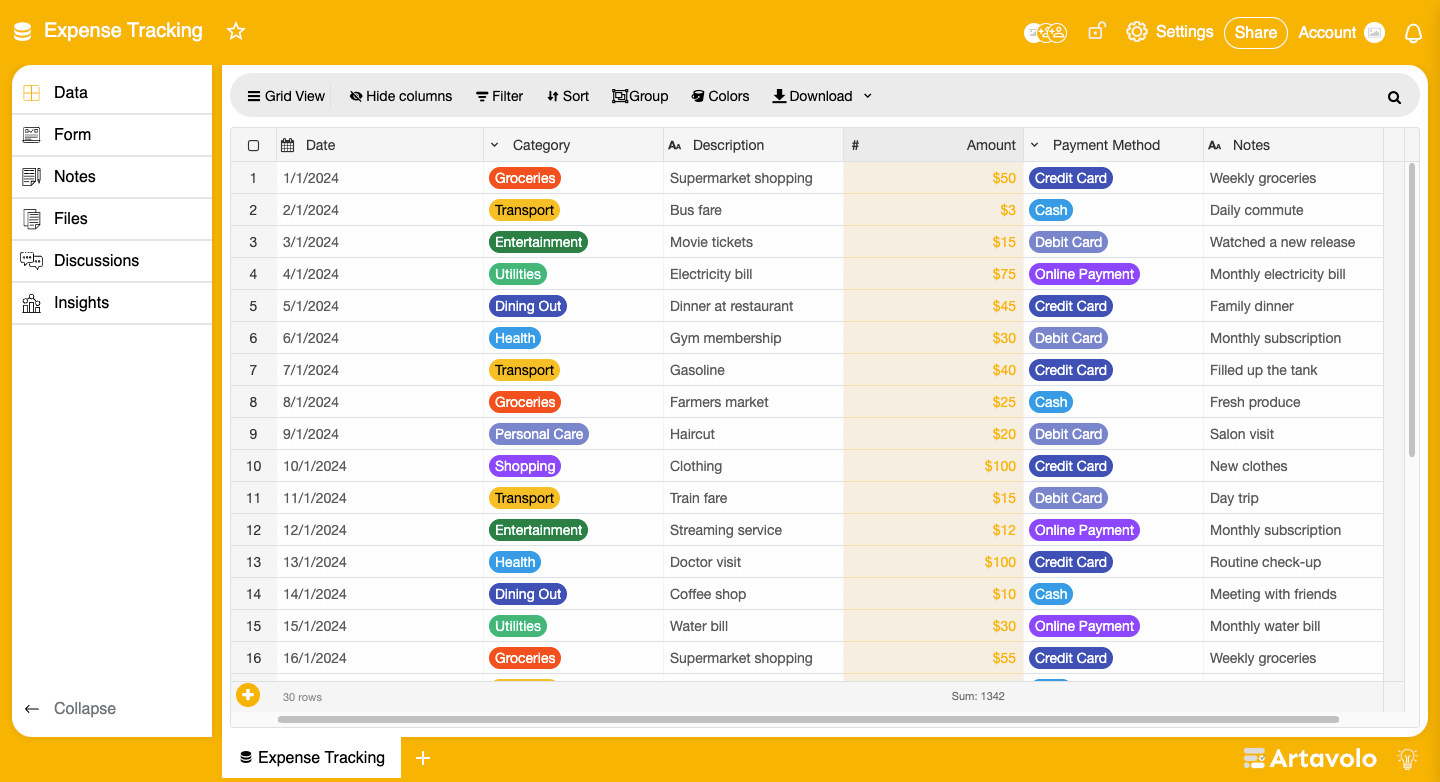This screenshot has width=1440, height=782.
Task: Toggle the select-all rows checkbox
Action: point(253,145)
